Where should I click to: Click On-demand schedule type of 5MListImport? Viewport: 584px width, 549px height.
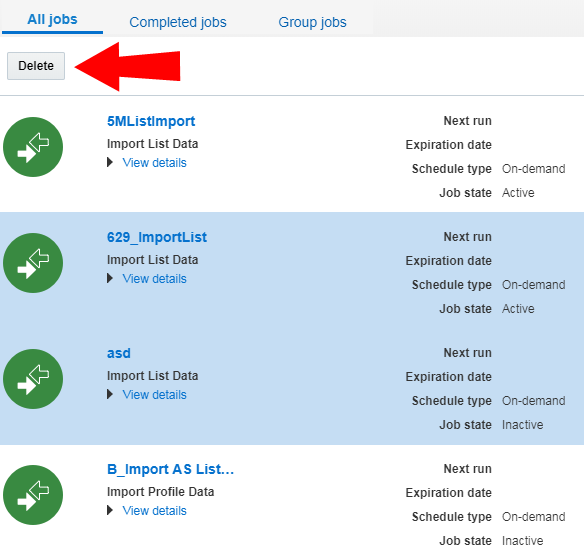tap(534, 169)
